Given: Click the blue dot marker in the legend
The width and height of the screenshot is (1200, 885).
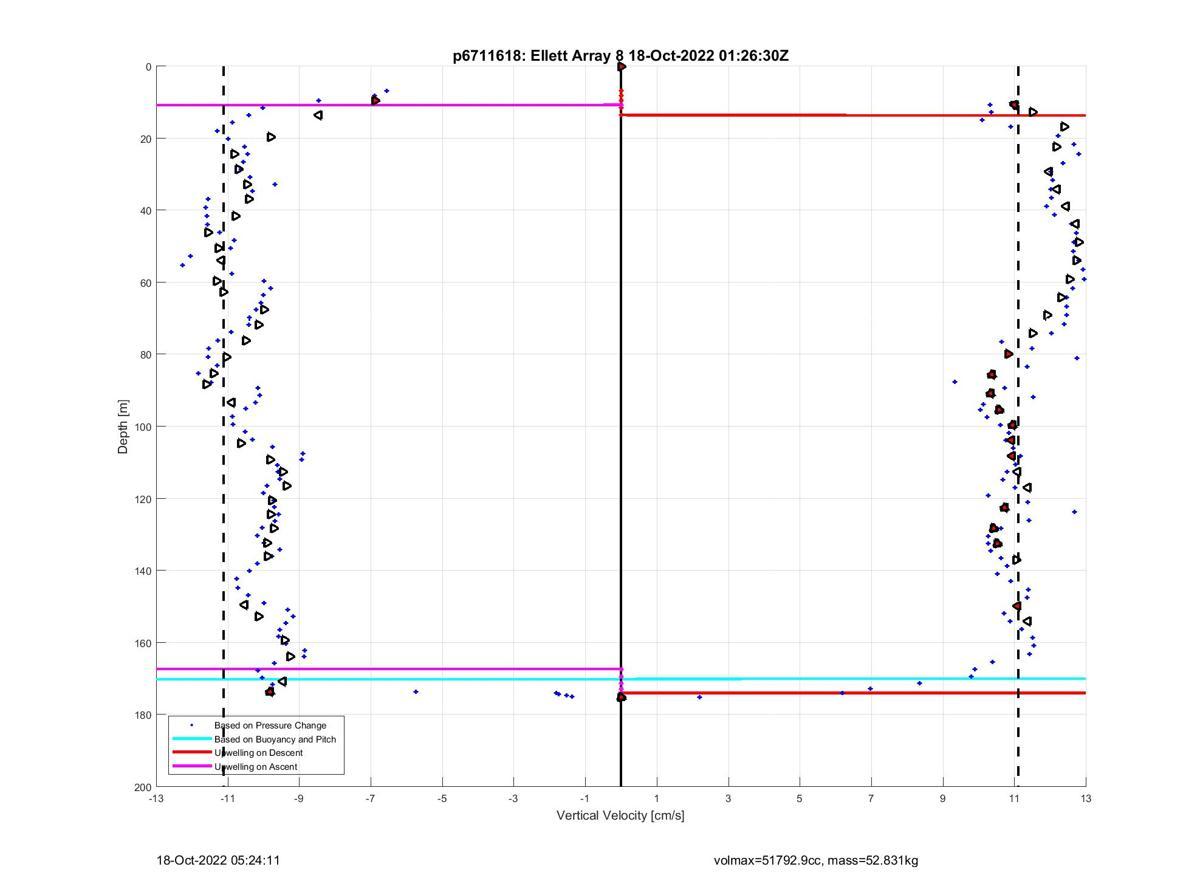Looking at the screenshot, I should click(x=191, y=725).
